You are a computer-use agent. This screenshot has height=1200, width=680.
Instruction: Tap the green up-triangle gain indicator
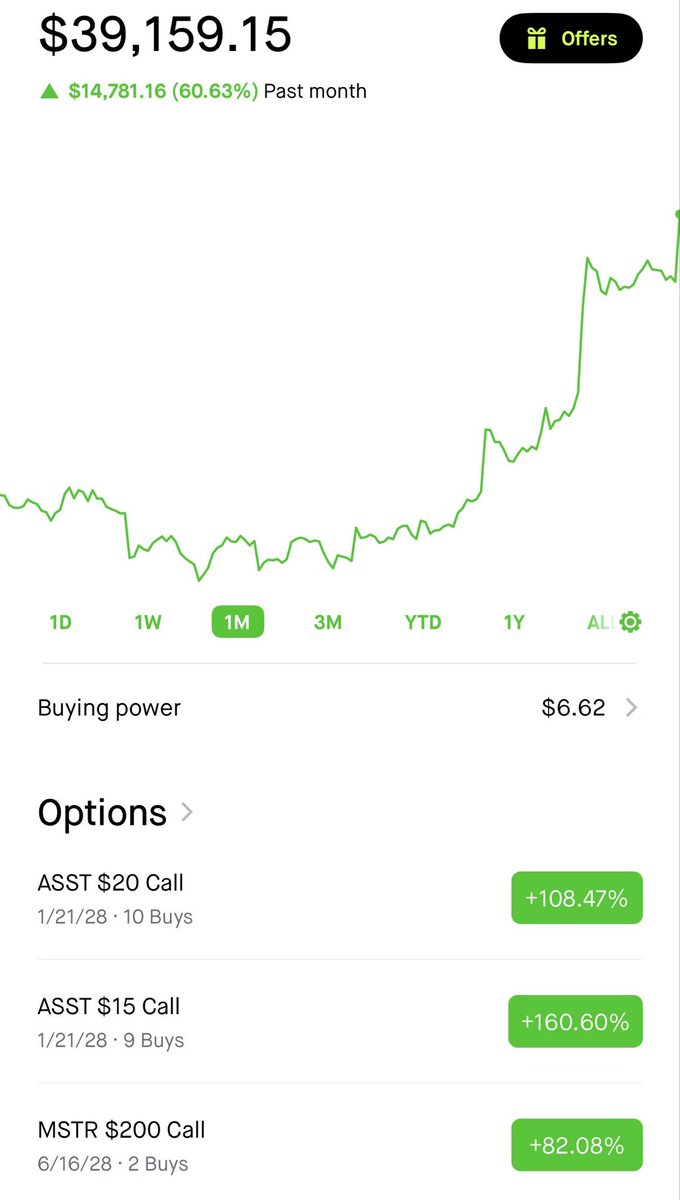tap(48, 92)
